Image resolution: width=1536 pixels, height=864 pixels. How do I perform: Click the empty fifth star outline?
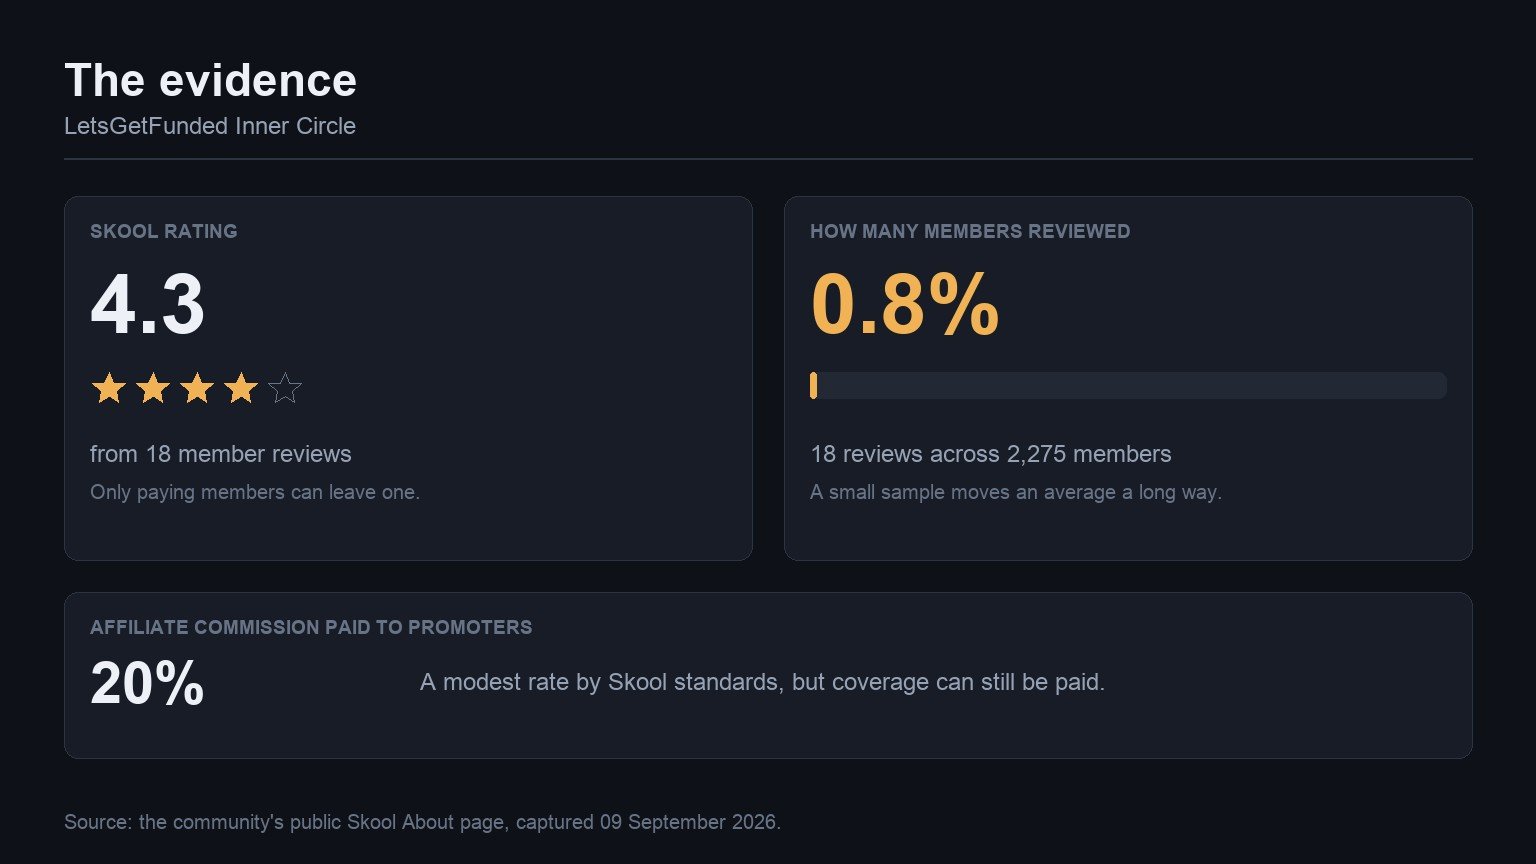(x=285, y=388)
